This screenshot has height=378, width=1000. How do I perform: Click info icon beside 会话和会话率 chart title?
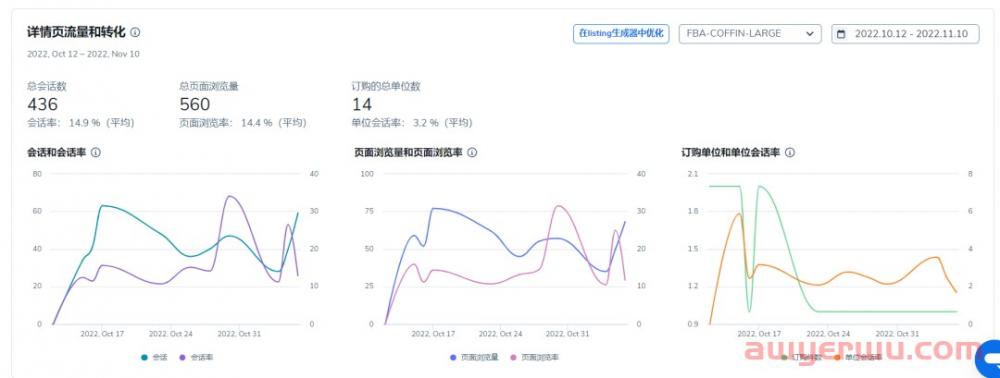[x=96, y=153]
